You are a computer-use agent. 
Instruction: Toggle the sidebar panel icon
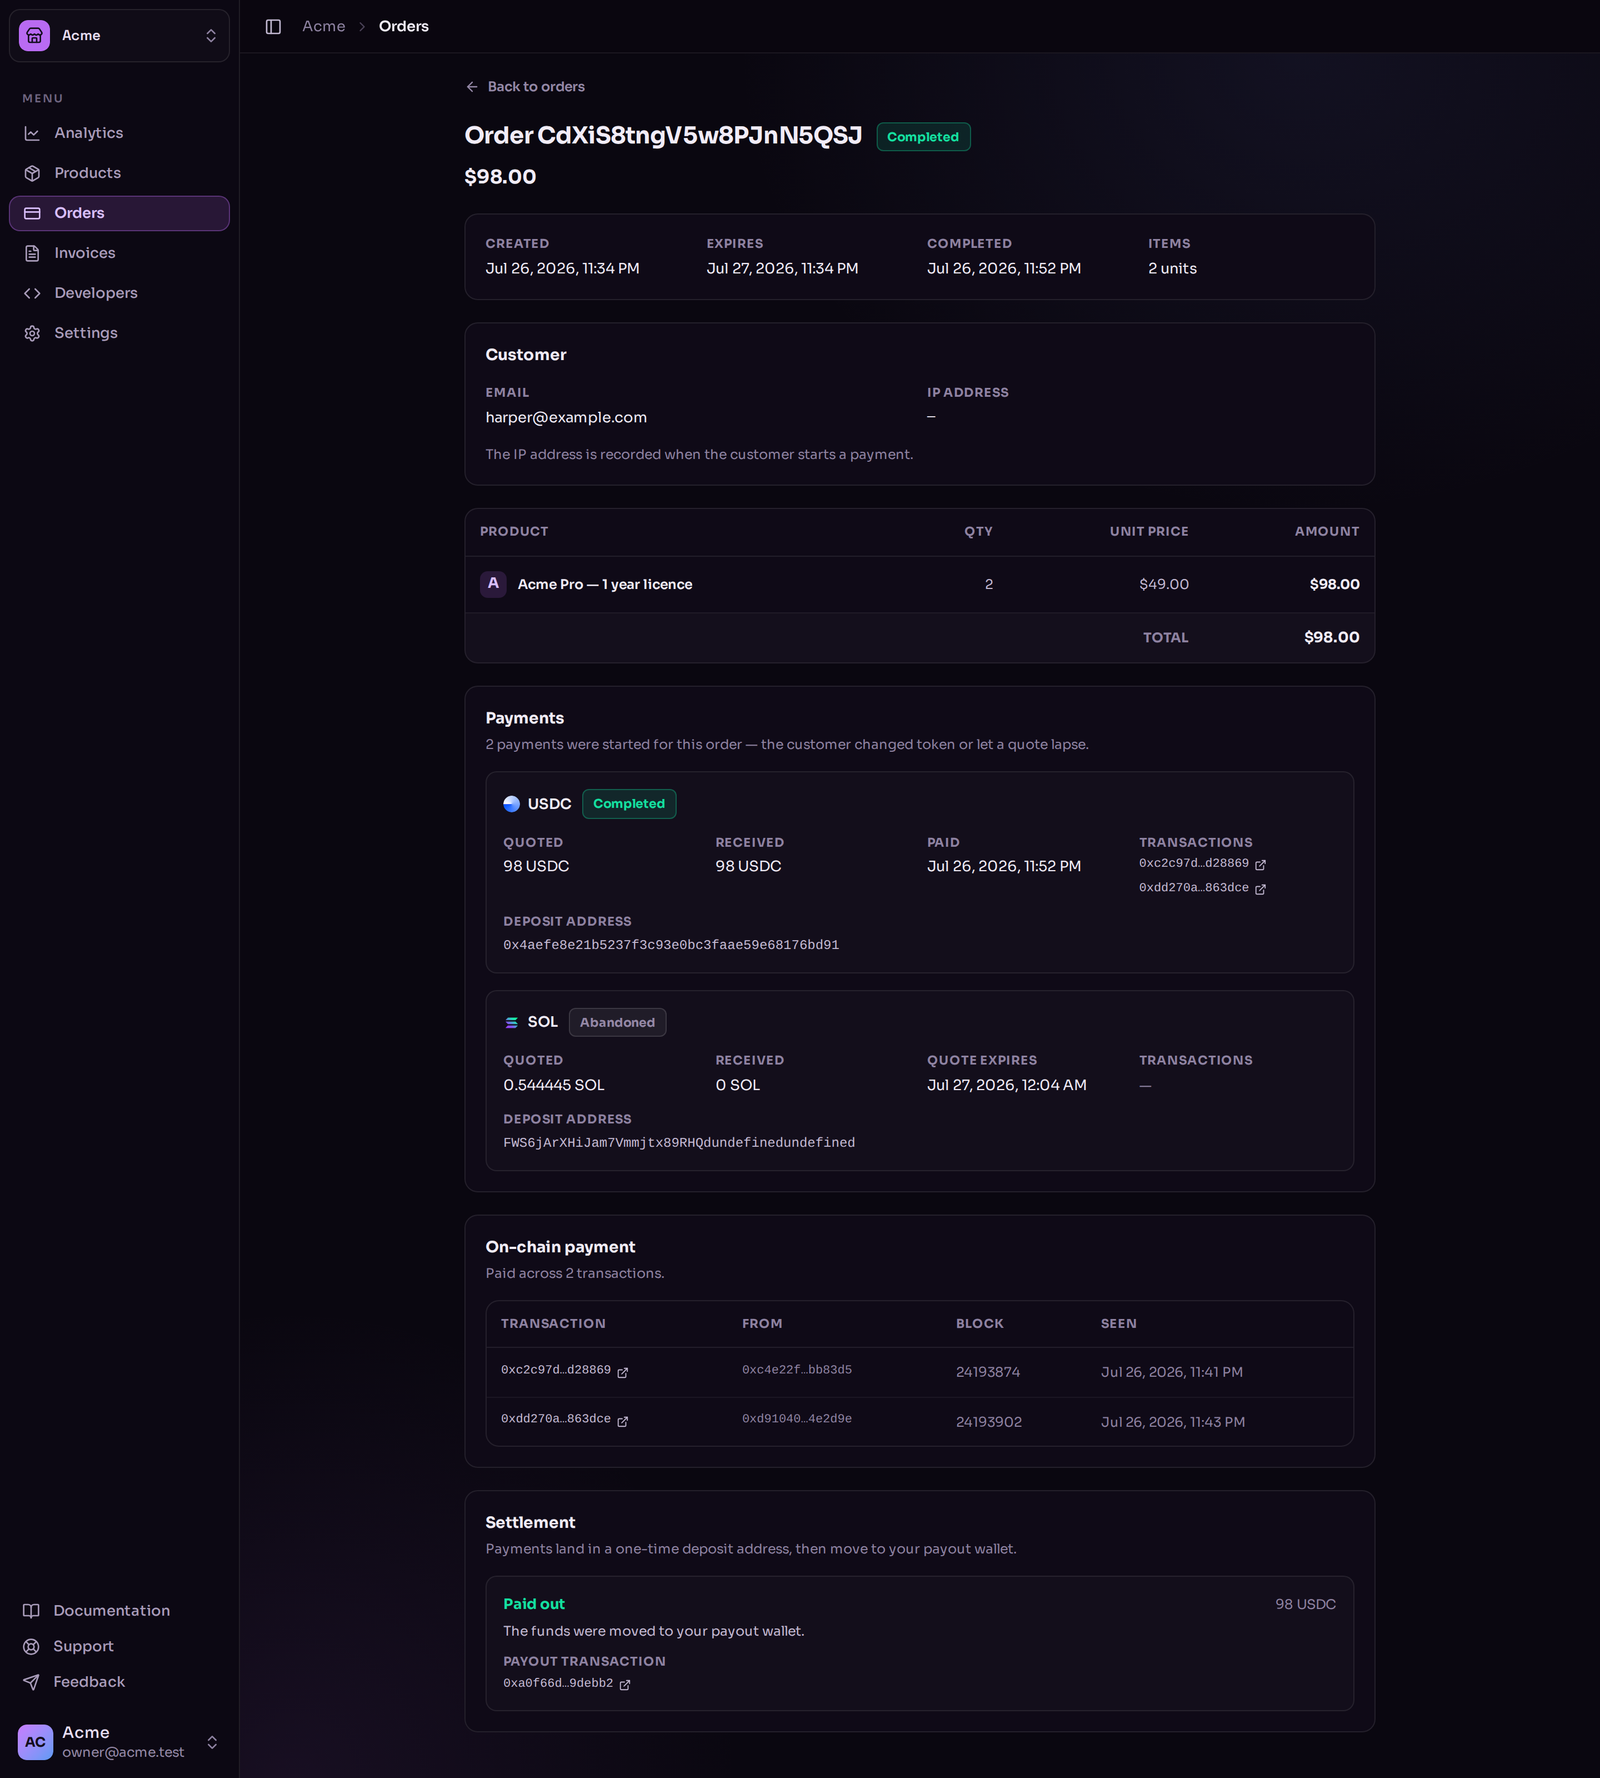click(x=273, y=27)
